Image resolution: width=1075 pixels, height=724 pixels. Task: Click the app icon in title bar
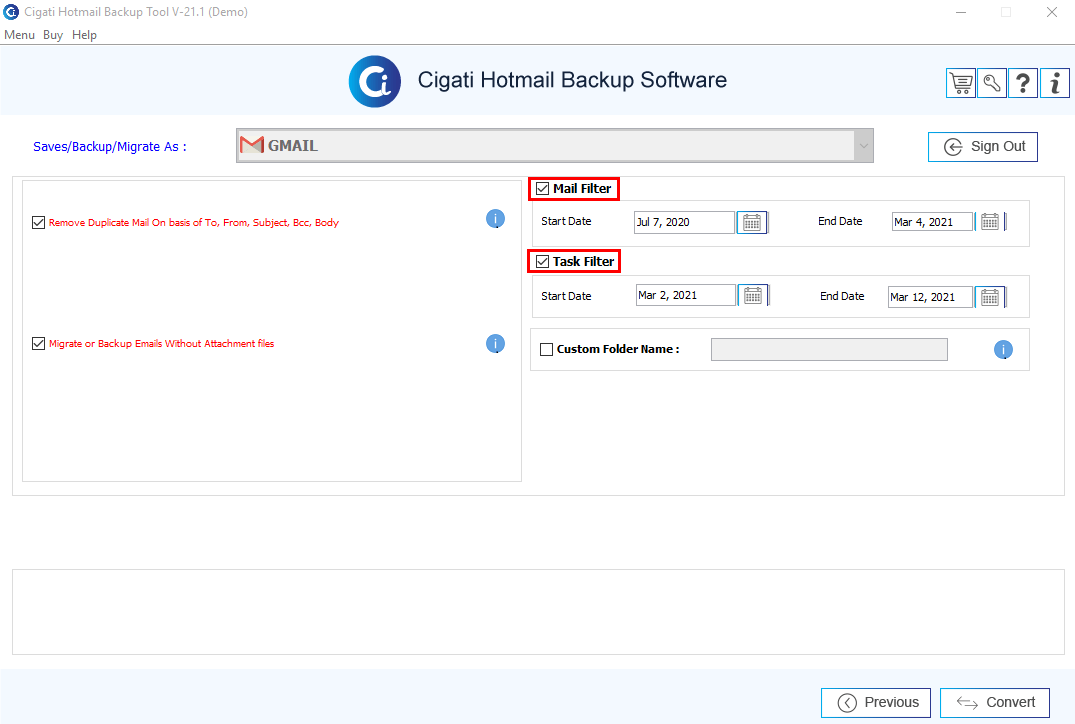(11, 12)
